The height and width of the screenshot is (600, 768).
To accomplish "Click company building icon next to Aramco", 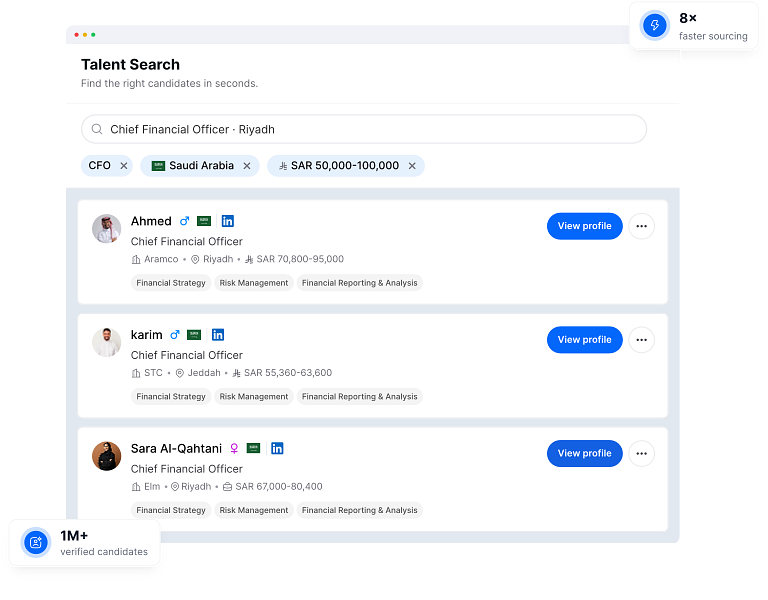I will [x=136, y=260].
